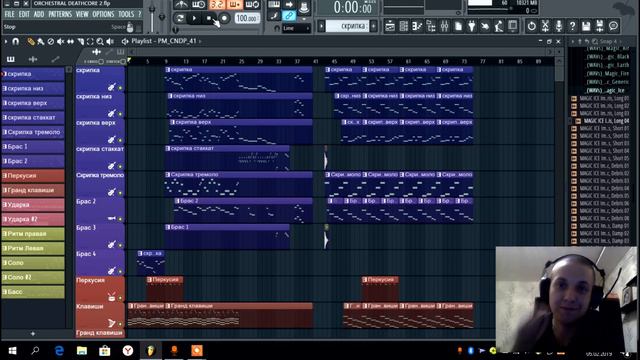
Task: Click the microphone one-click recording icon
Action: click(559, 26)
